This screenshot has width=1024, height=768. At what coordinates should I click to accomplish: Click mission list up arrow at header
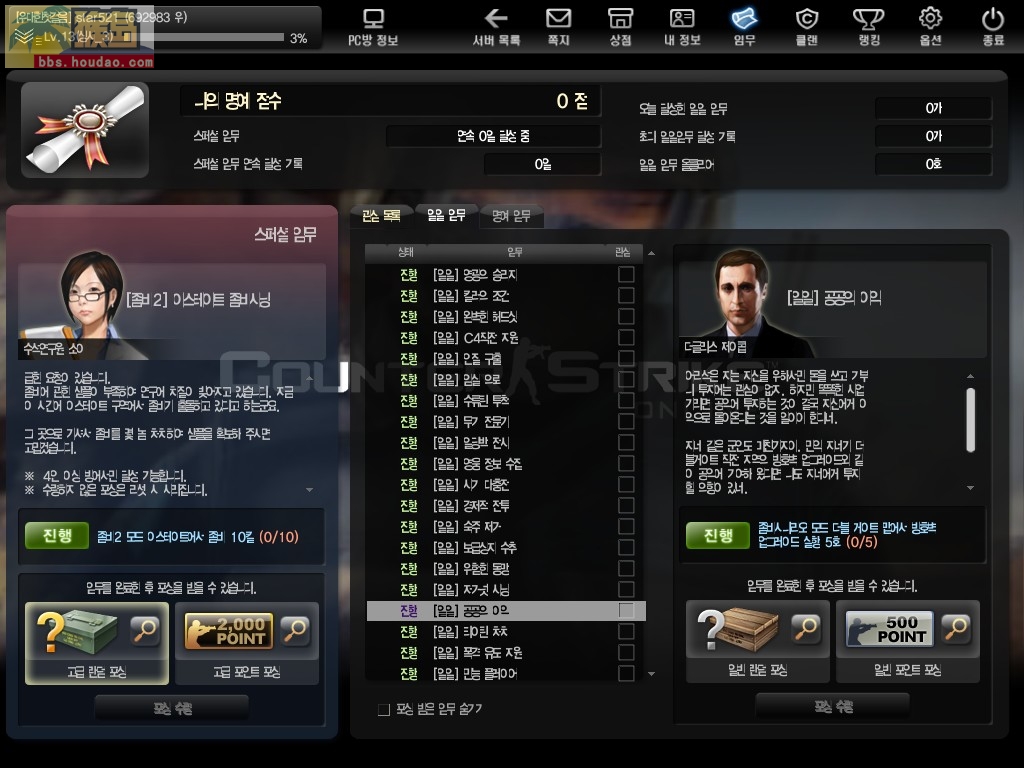click(x=651, y=253)
